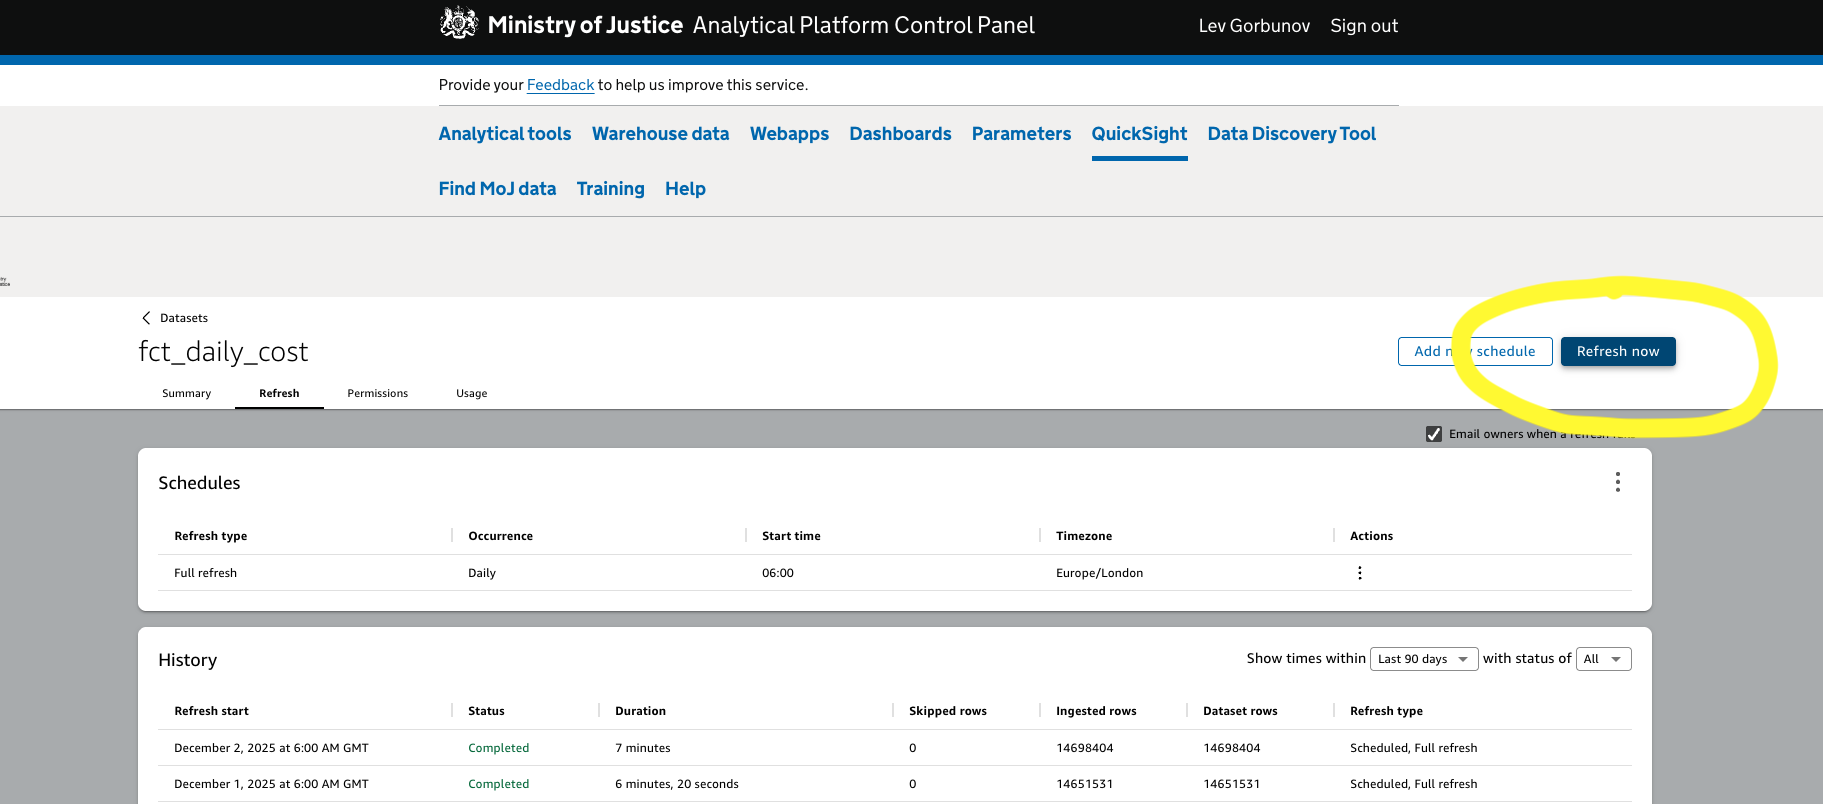Viewport: 1823px width, 804px height.
Task: Click the Sign out link
Action: [1363, 26]
